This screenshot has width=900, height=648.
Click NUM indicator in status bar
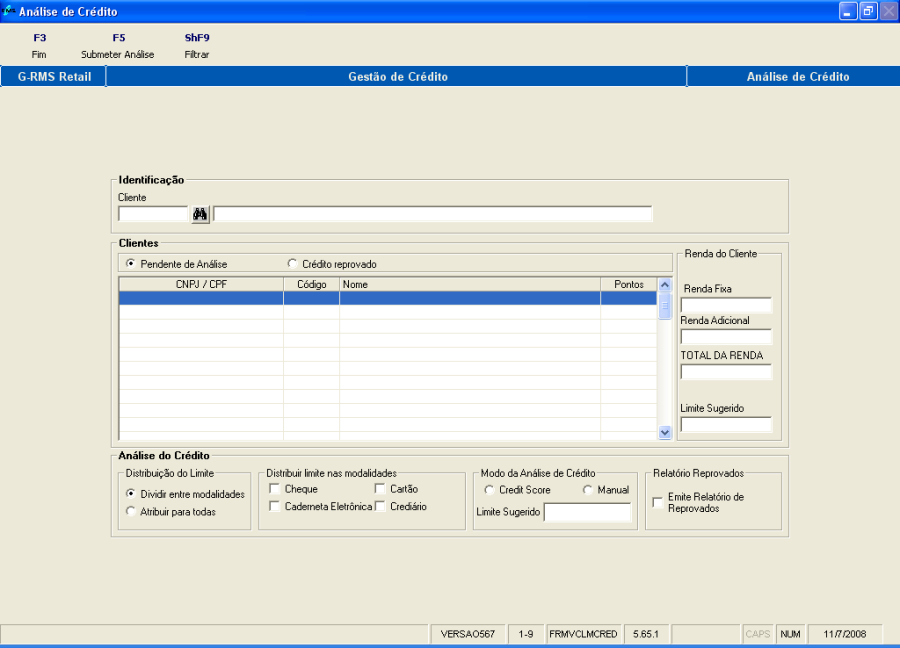pyautogui.click(x=790, y=634)
